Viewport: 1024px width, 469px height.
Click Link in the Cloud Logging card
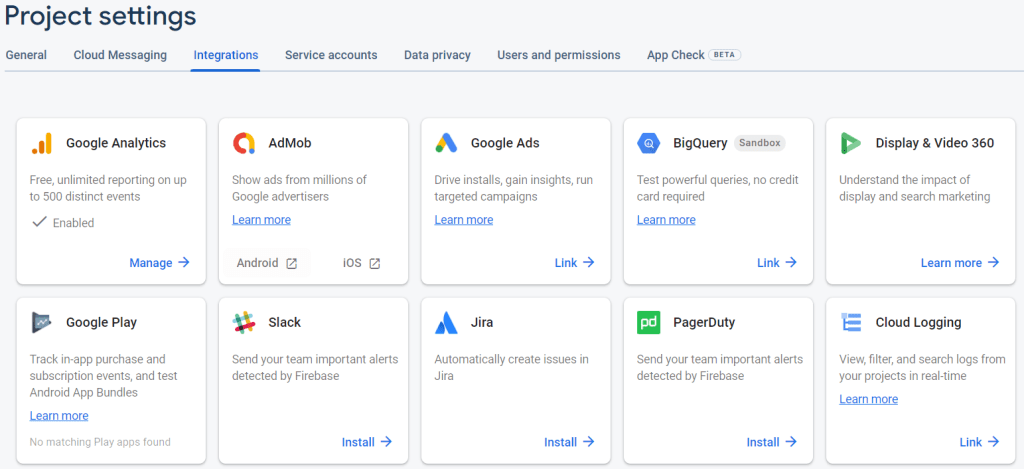[x=980, y=442]
